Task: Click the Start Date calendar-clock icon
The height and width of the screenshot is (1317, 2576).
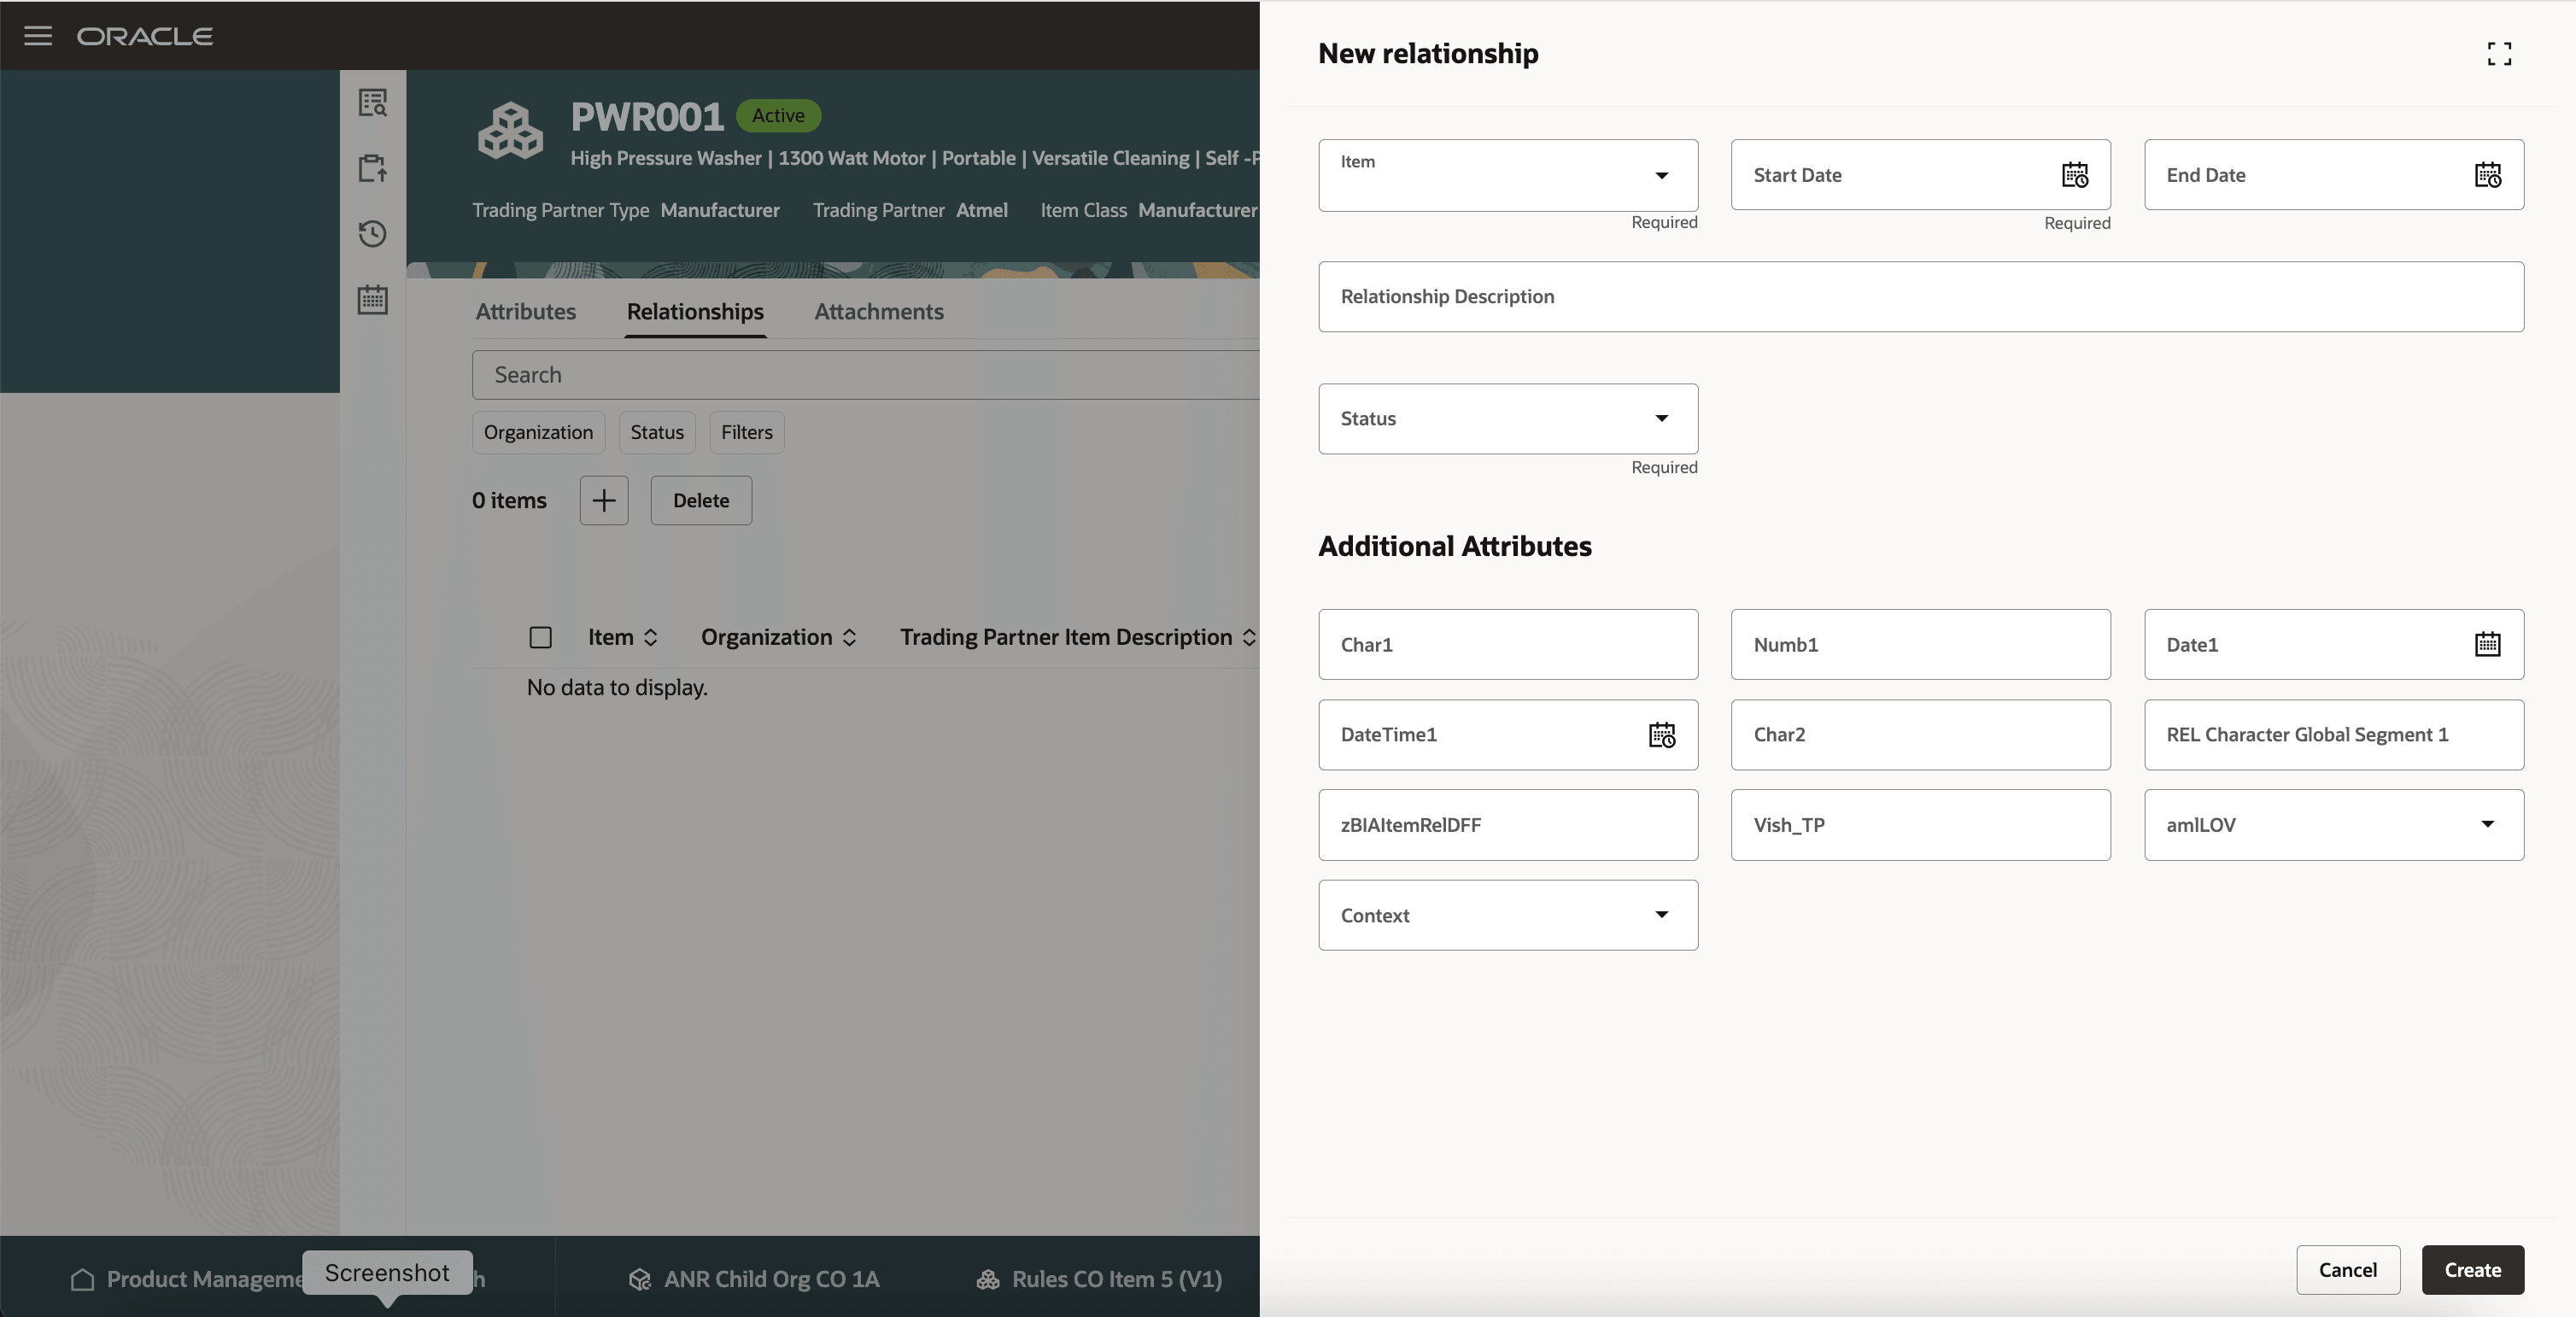Action: click(x=2074, y=175)
